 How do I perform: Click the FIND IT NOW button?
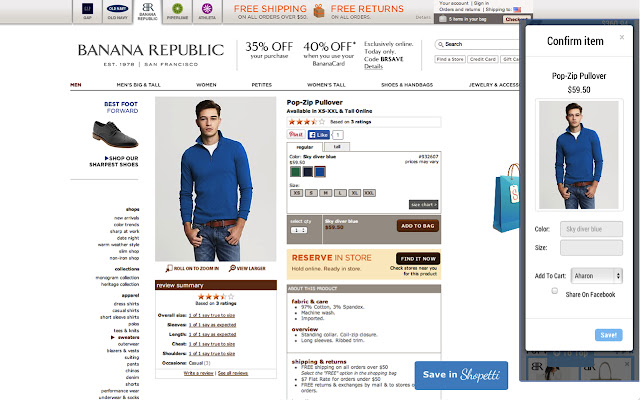[x=418, y=258]
